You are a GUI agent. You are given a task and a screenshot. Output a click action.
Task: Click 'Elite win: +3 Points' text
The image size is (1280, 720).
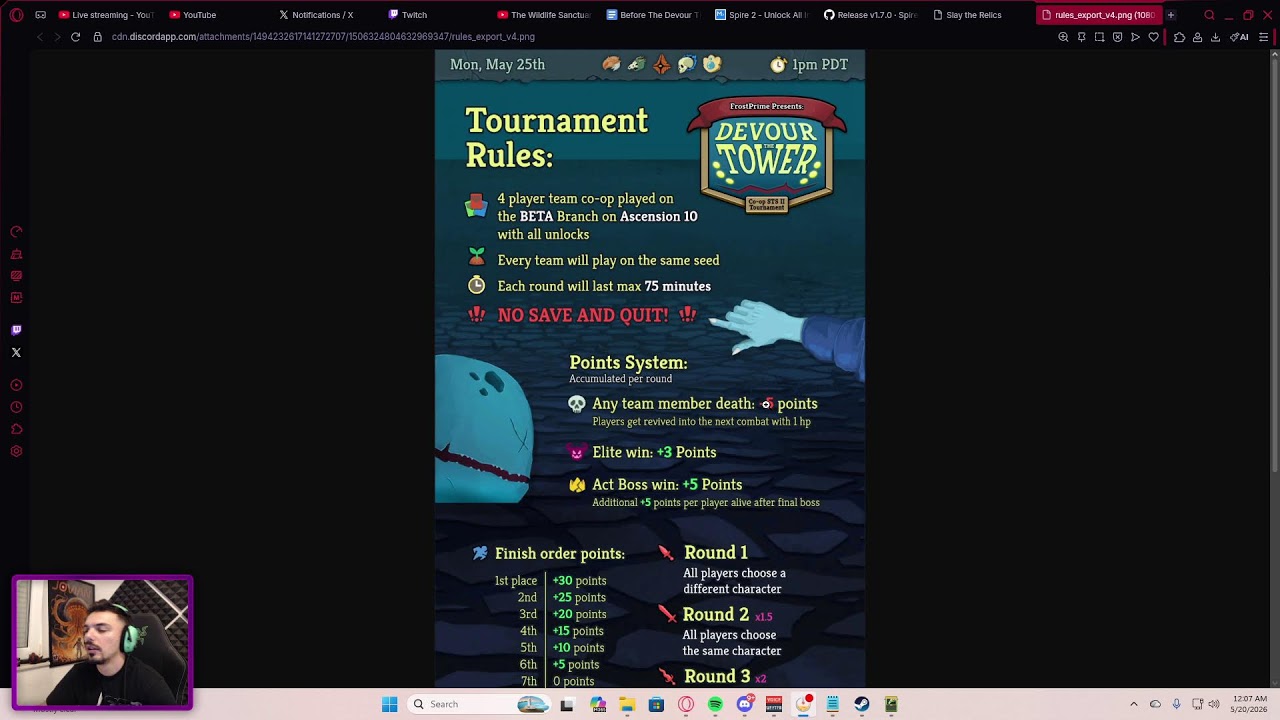(x=654, y=452)
